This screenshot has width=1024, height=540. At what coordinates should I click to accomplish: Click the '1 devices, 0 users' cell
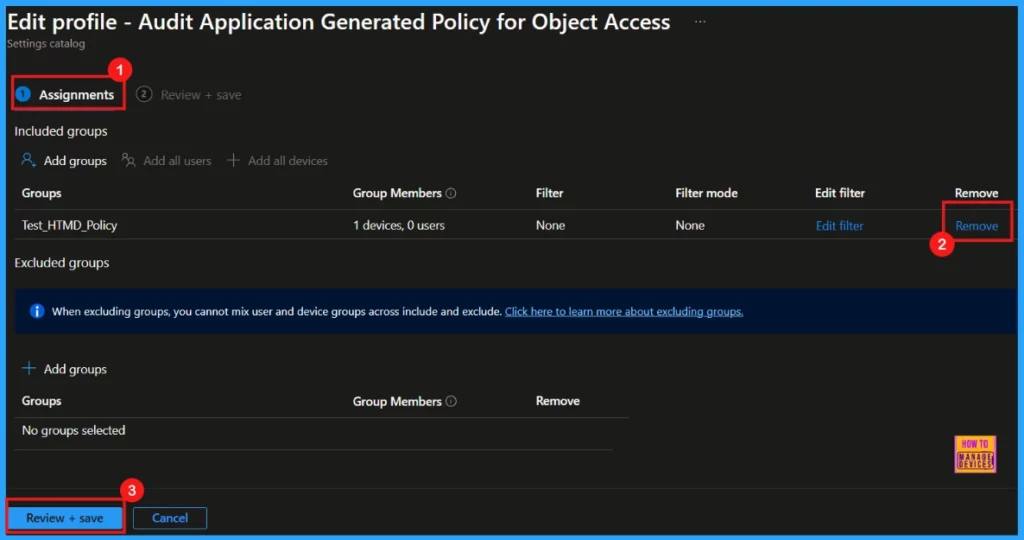point(398,225)
